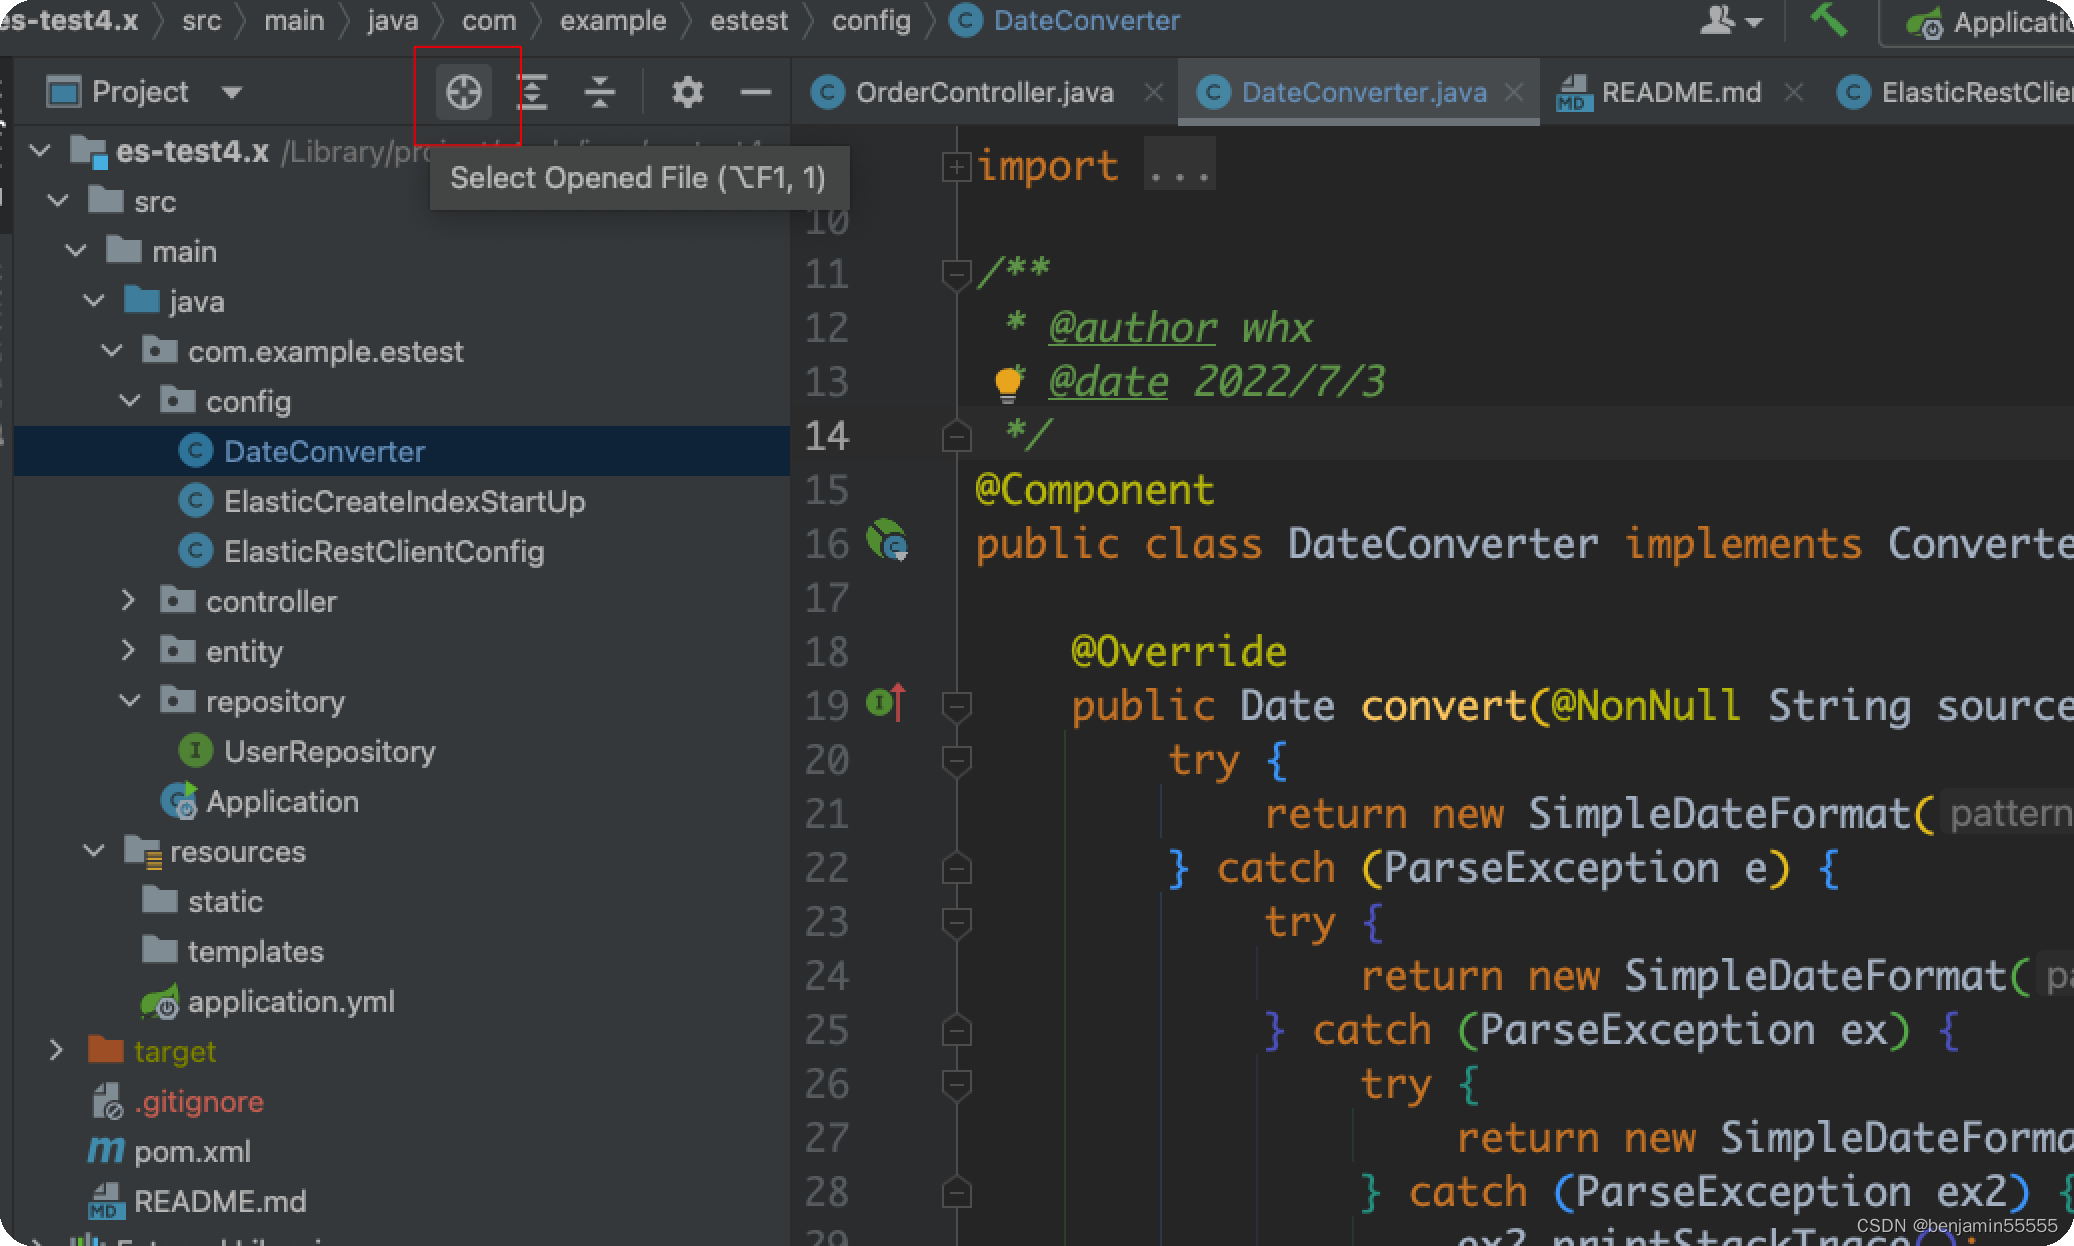This screenshot has width=2074, height=1246.
Task: Click the implements-method gutter icon on line 19
Action: [886, 703]
